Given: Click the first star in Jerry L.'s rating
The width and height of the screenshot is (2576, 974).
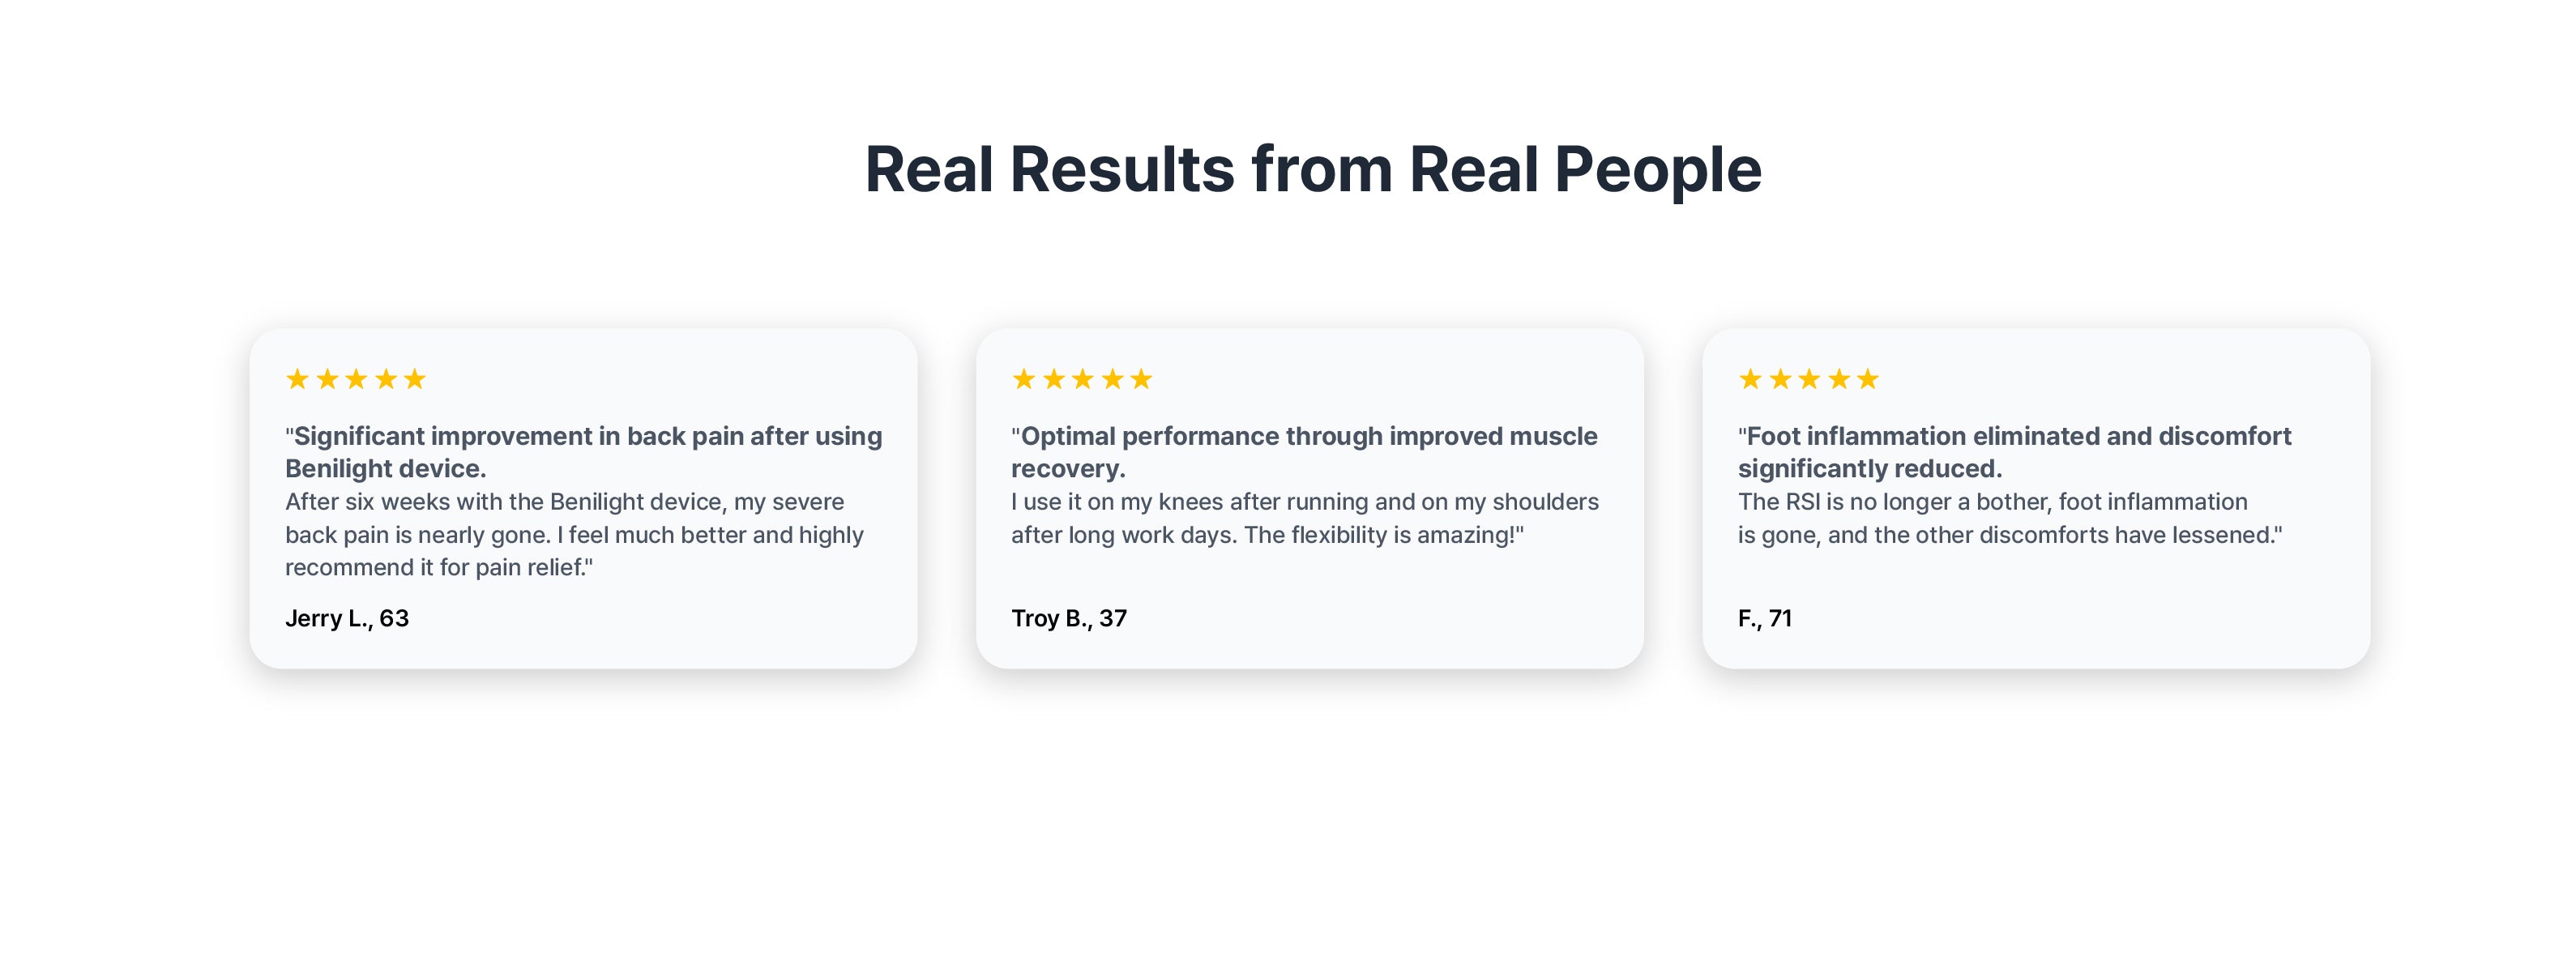Looking at the screenshot, I should (297, 379).
